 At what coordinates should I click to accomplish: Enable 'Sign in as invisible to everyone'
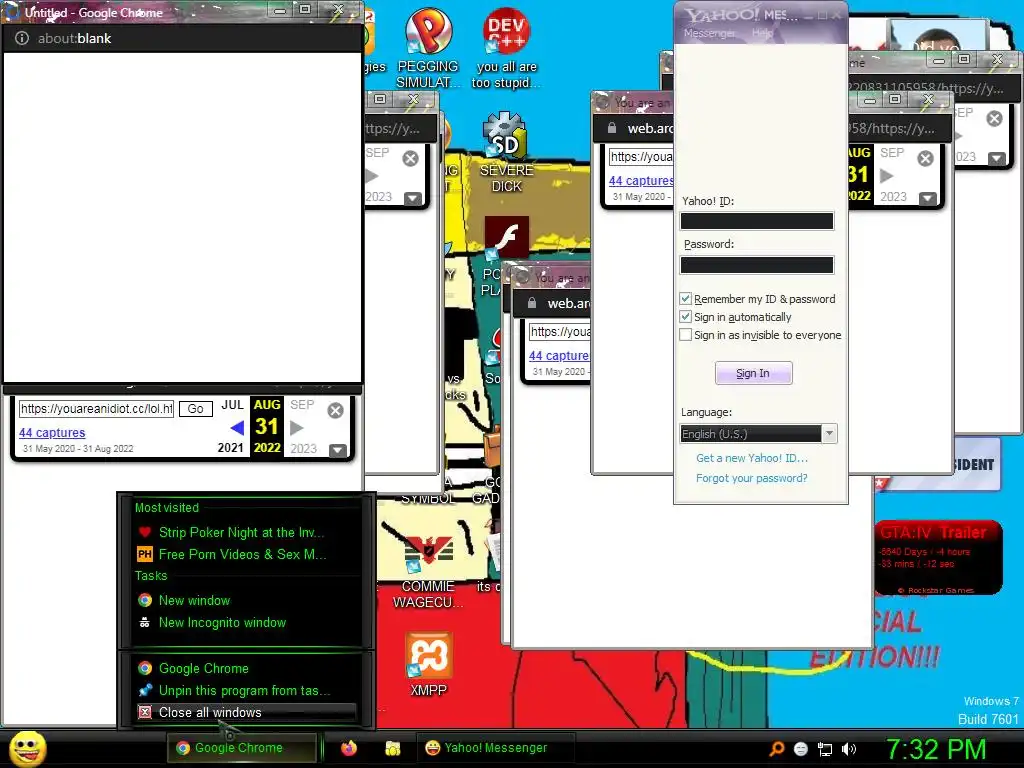pyautogui.click(x=685, y=334)
